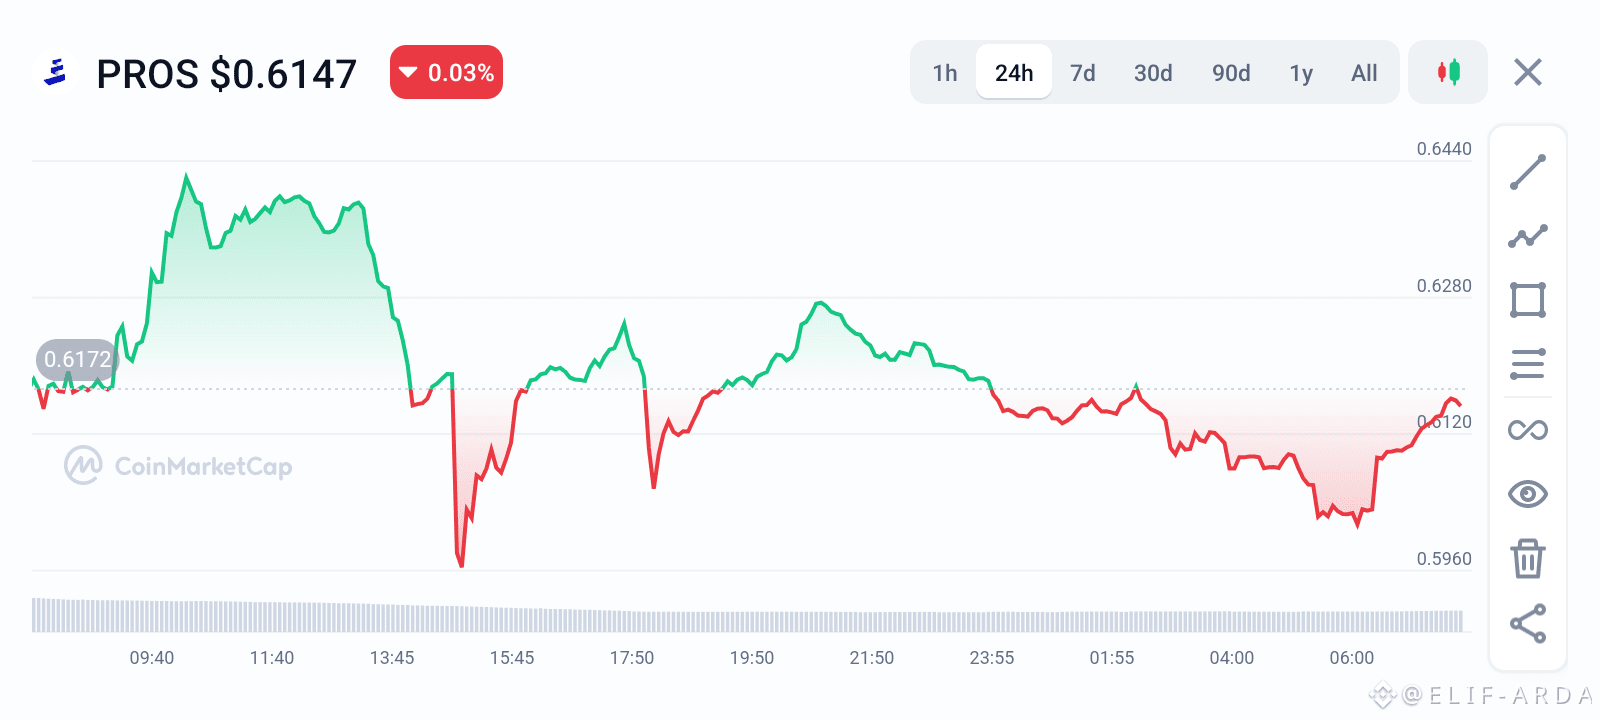Screen dimensions: 1600x720
Task: Click the 01:55 time axis label
Action: 1112,658
